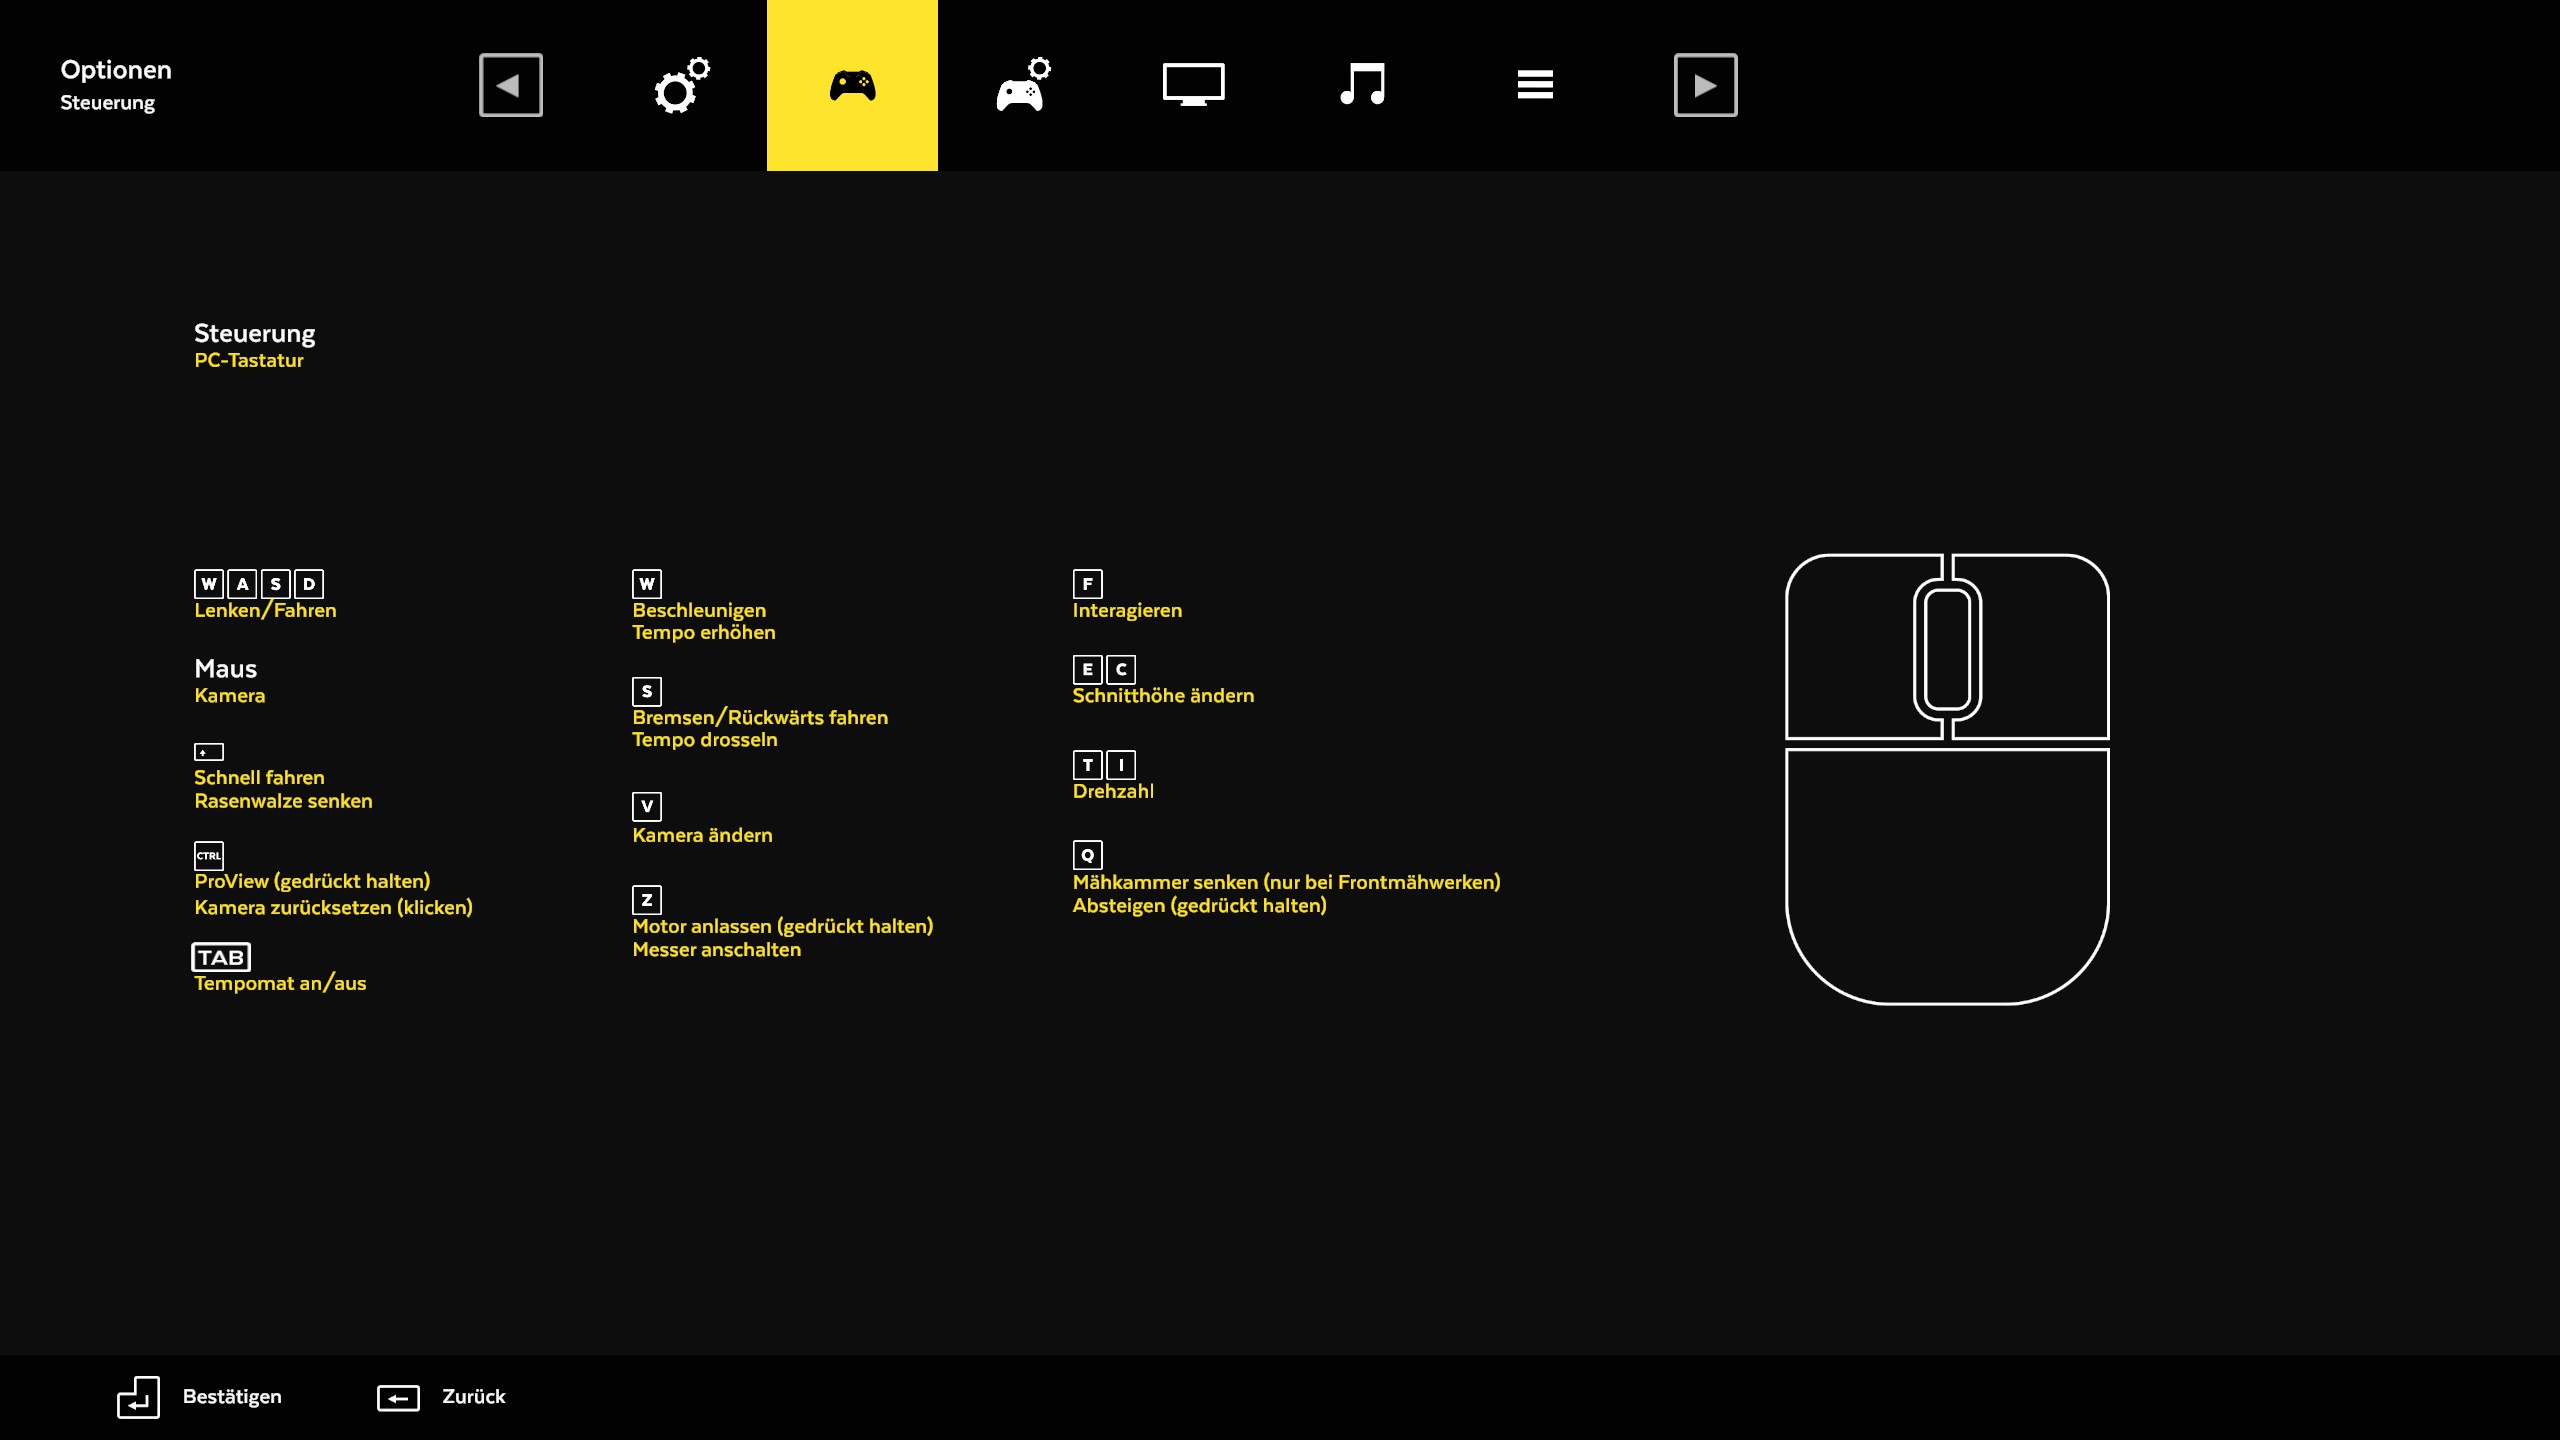2560x1440 pixels.
Task: Click the backspace key icon beside Zurück
Action: click(398, 1398)
